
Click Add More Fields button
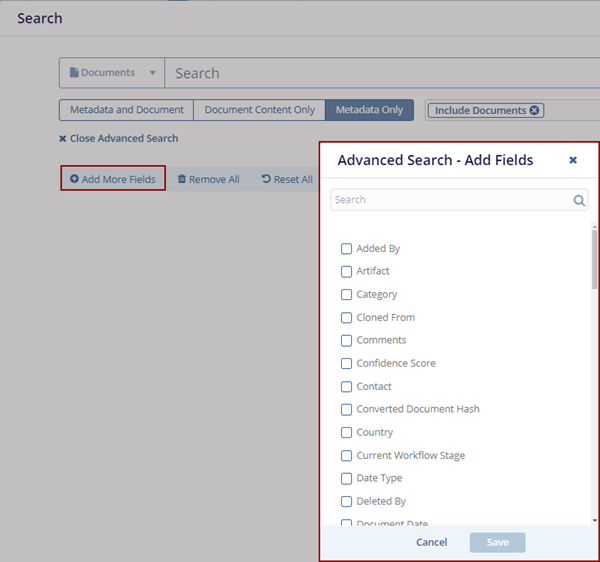(113, 179)
